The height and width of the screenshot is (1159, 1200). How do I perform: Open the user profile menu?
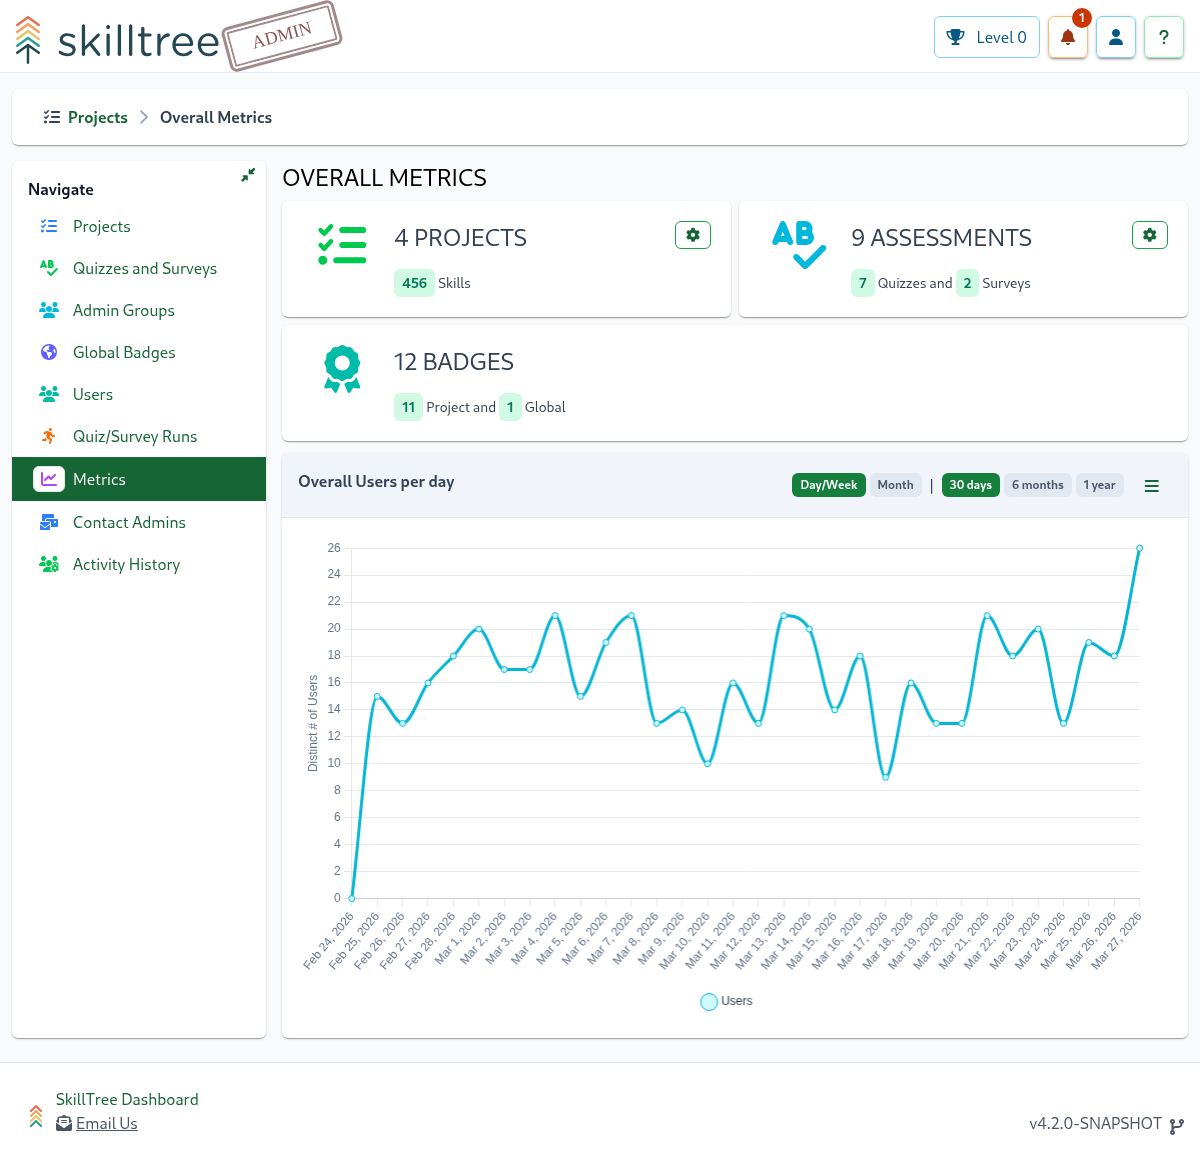coord(1116,38)
